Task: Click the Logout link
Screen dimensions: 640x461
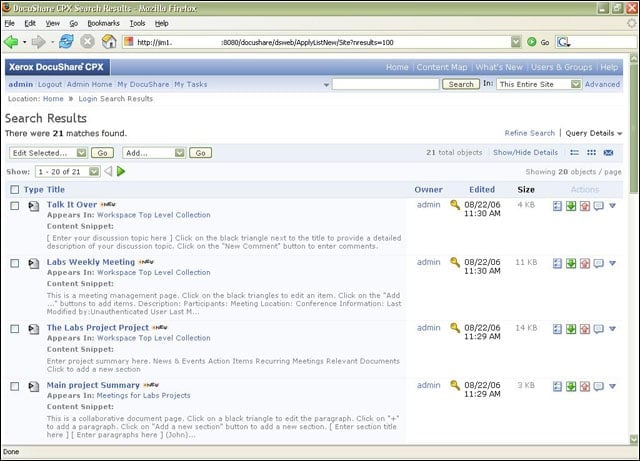Action: pos(50,84)
